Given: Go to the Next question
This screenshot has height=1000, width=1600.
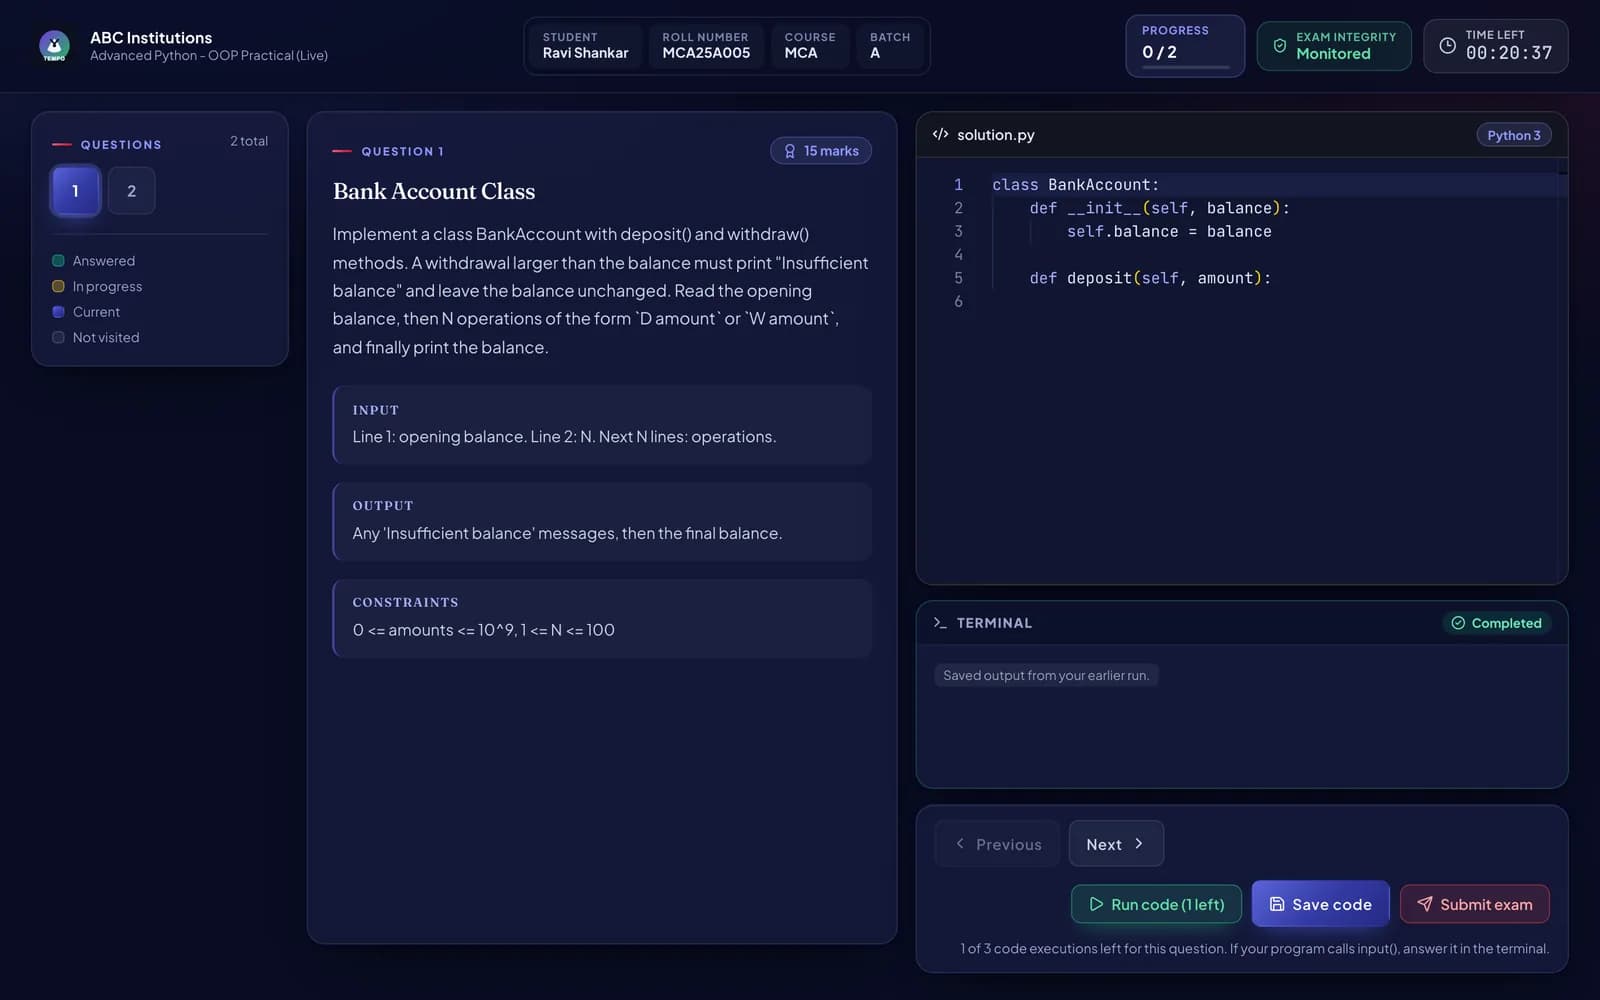Looking at the screenshot, I should [1116, 844].
